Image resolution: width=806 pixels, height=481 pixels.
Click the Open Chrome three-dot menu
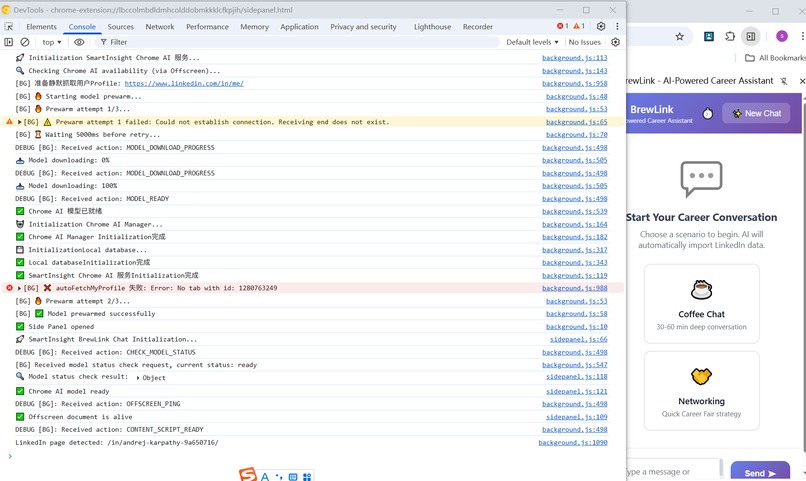(x=802, y=36)
